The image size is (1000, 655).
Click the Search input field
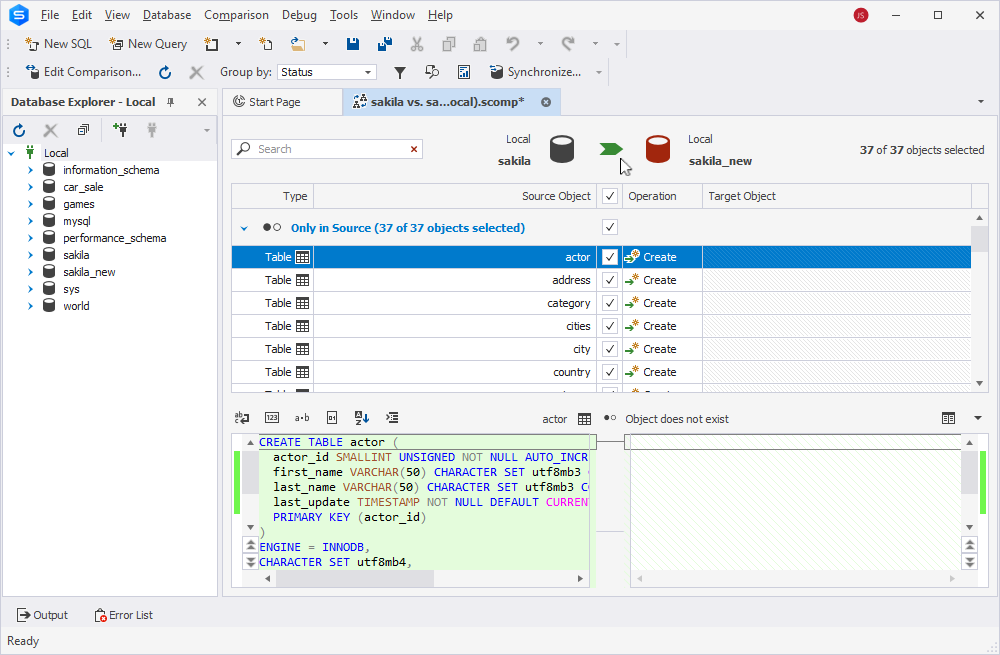click(327, 149)
